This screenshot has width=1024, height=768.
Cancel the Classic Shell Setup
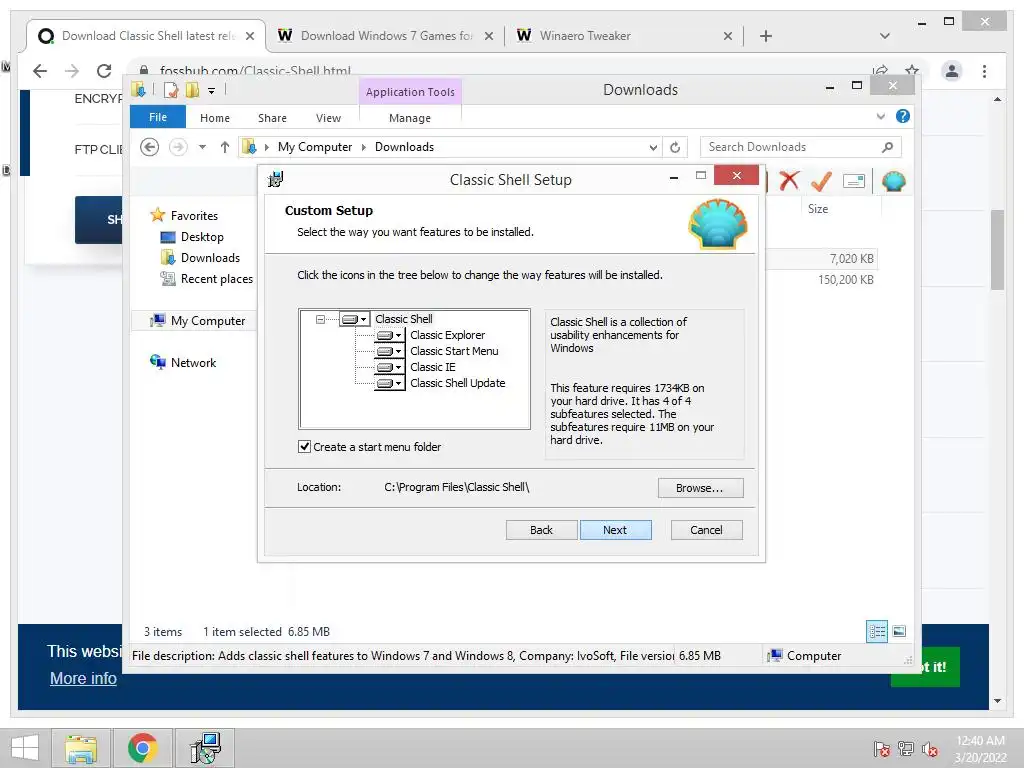[707, 530]
